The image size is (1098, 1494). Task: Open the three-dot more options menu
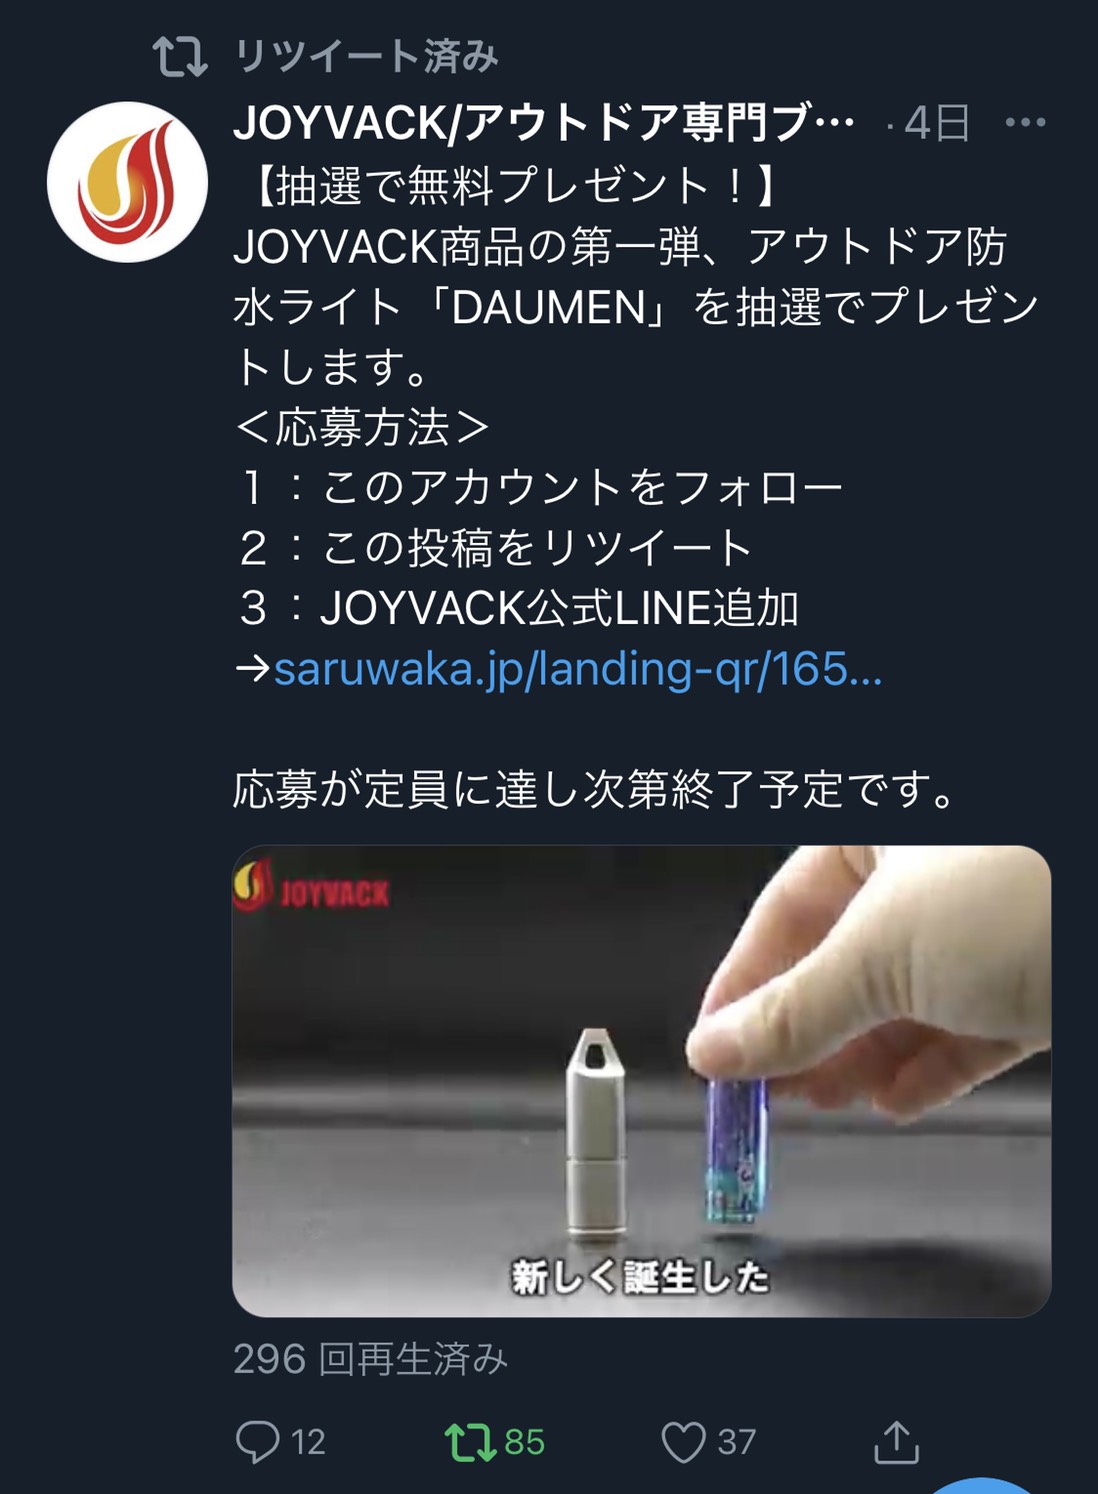[x=1025, y=123]
